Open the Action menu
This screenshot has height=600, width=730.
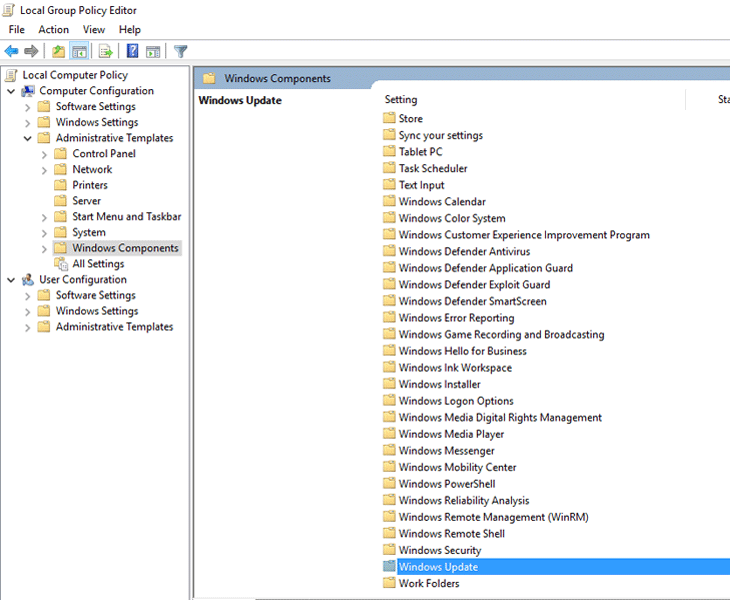[x=54, y=29]
